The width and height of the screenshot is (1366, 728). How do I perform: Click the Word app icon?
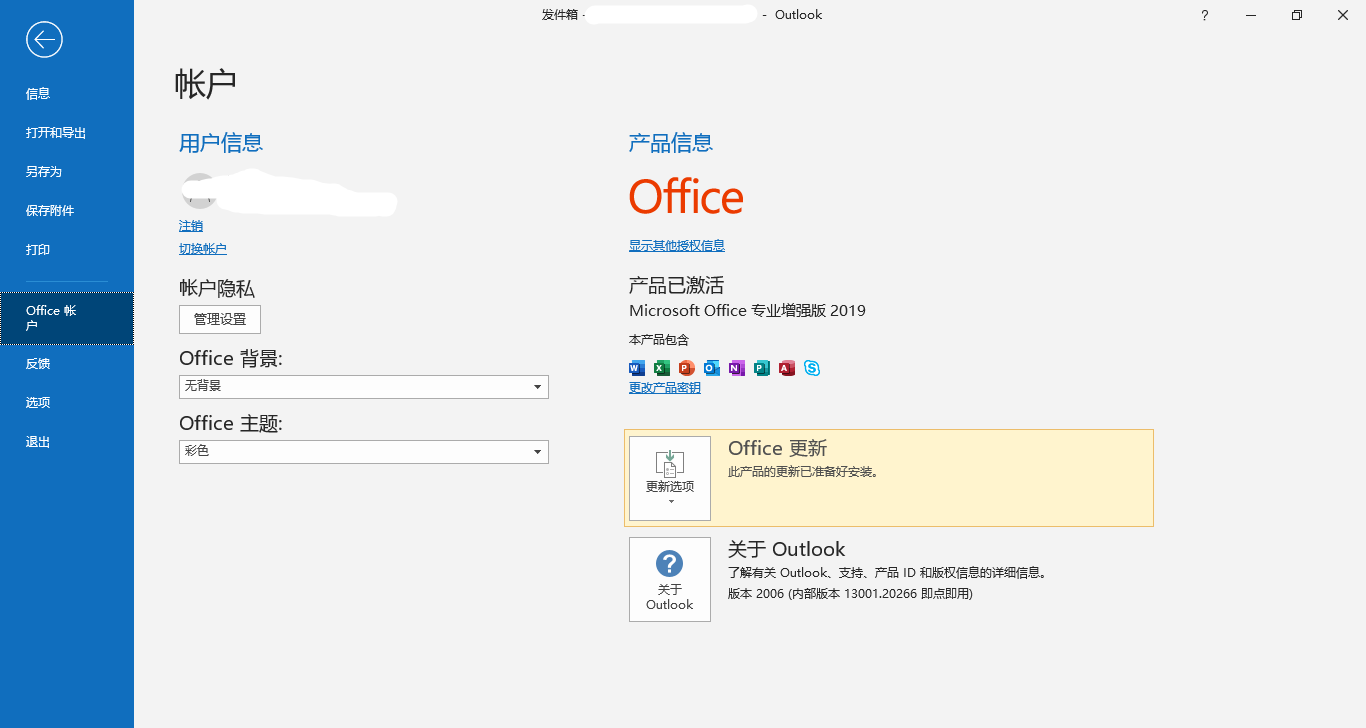637,368
